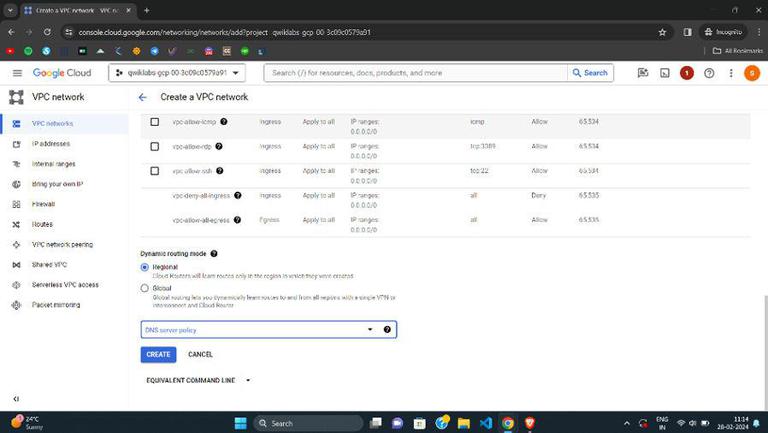Show help for vpc-allow-rdp rule
The height and width of the screenshot is (433, 768).
click(x=219, y=146)
